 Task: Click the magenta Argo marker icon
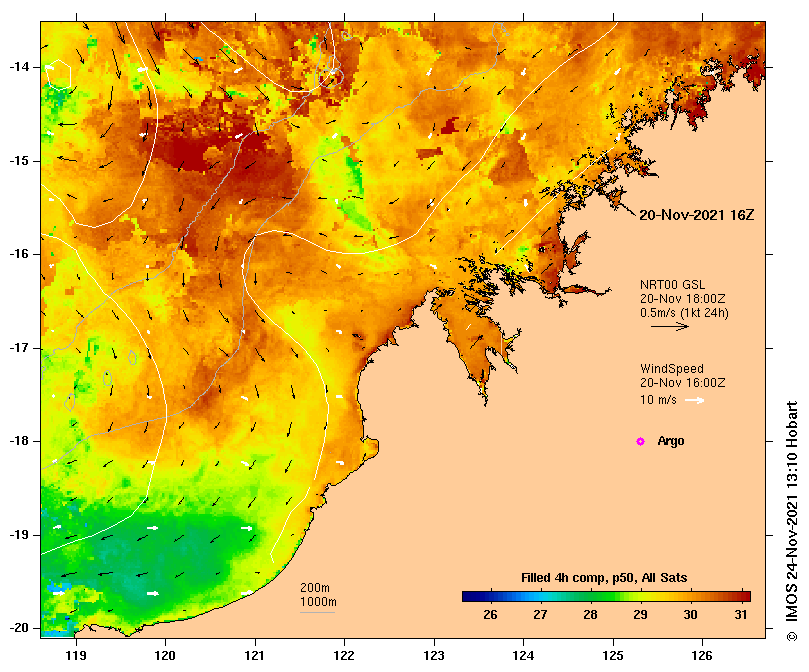click(640, 441)
